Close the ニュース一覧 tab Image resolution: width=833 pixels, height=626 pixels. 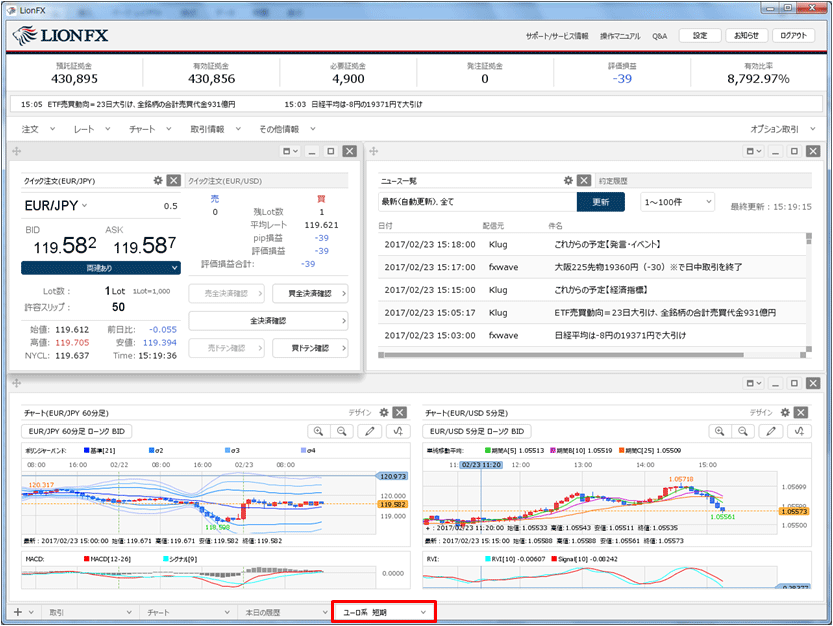(x=584, y=181)
